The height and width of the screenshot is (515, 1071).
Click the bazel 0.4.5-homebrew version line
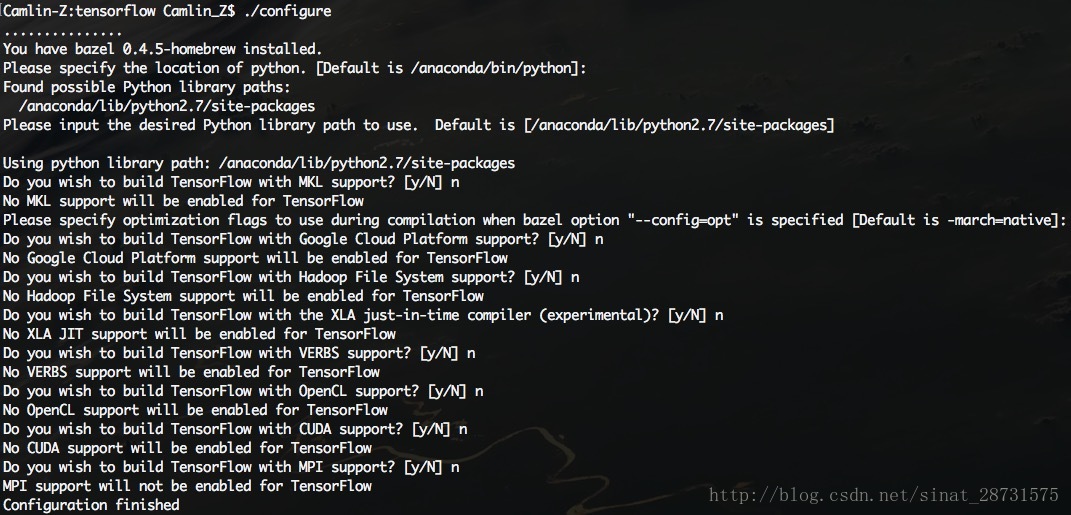coord(163,49)
